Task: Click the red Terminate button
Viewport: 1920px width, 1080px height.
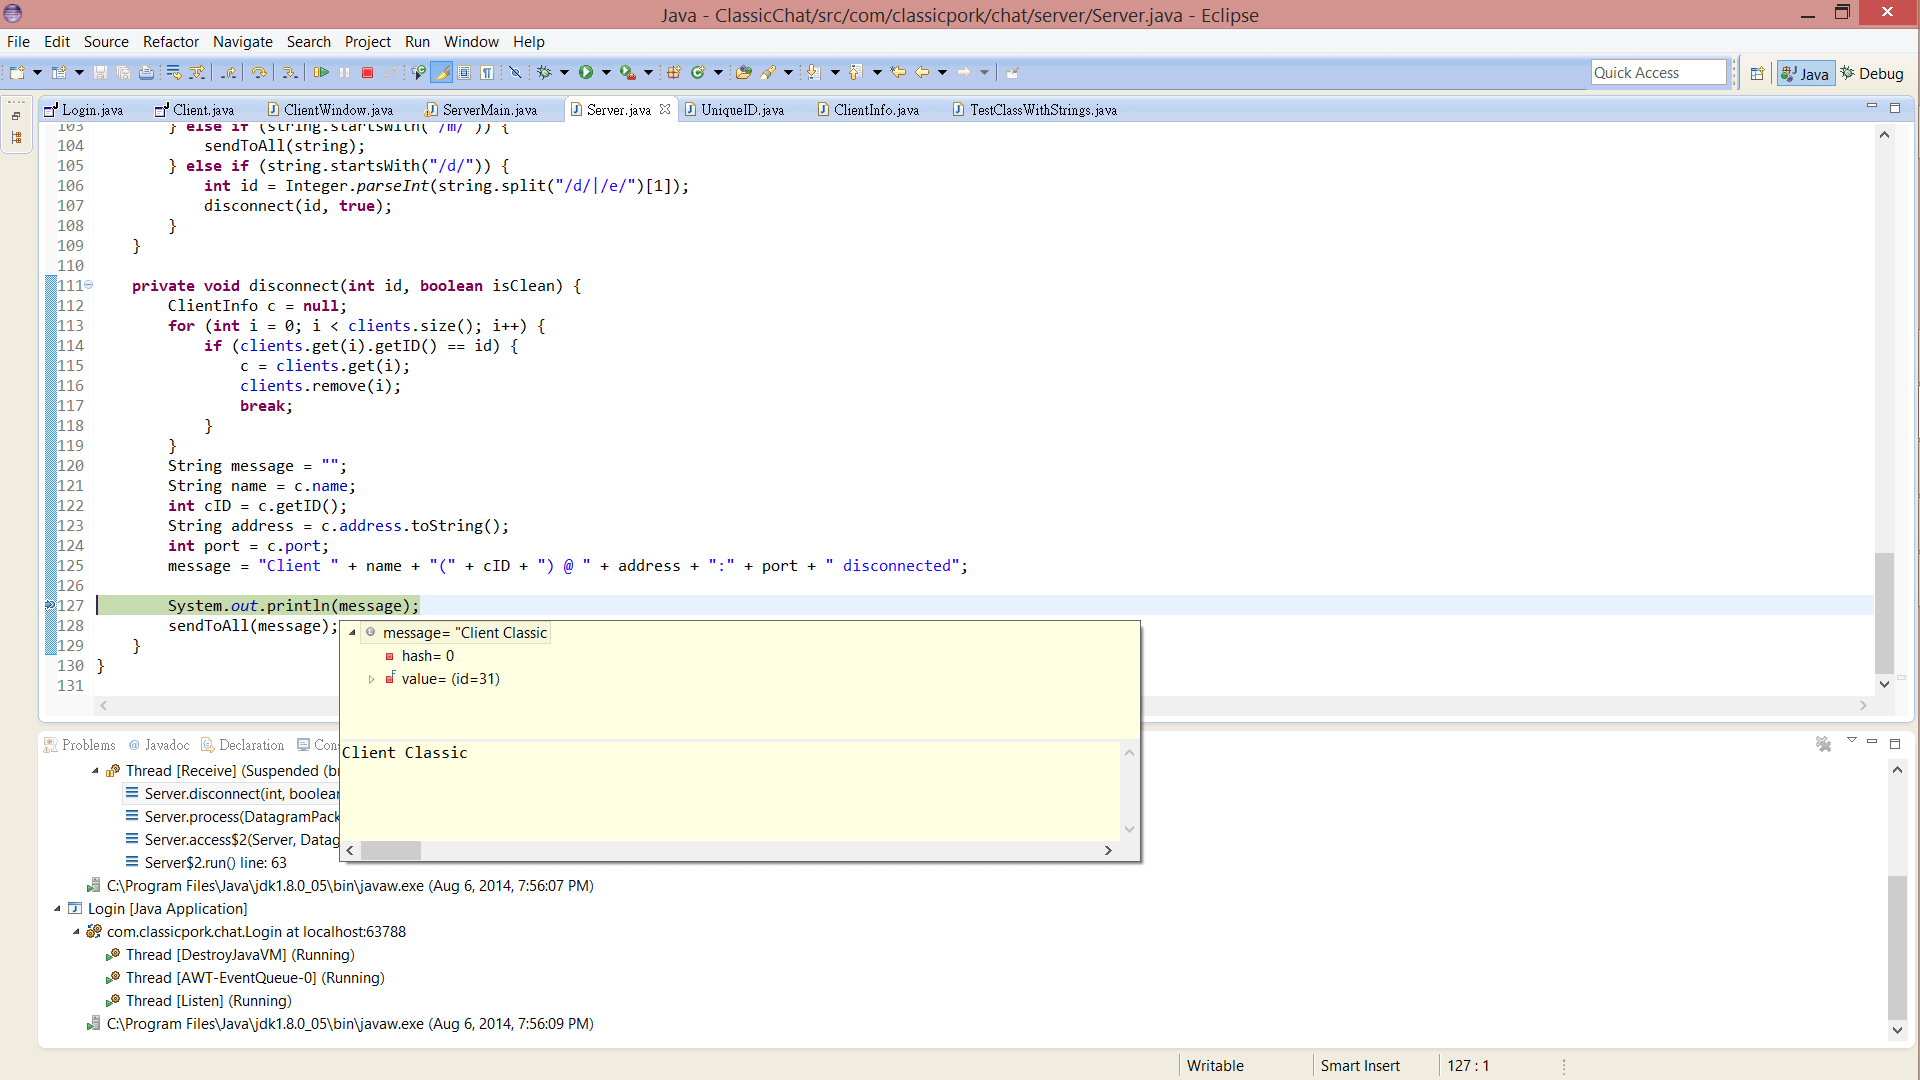Action: click(367, 72)
